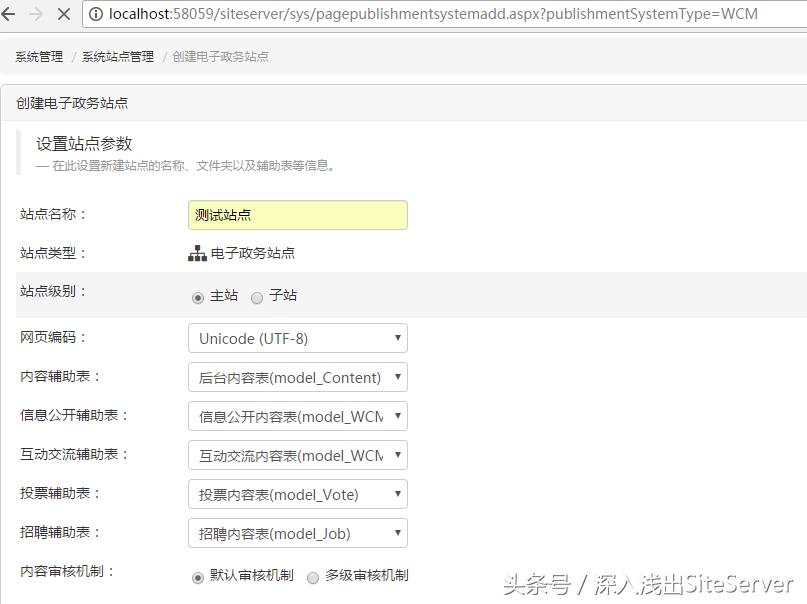Enable the 多级审核机制 option
This screenshot has width=807, height=604.
coord(315,577)
